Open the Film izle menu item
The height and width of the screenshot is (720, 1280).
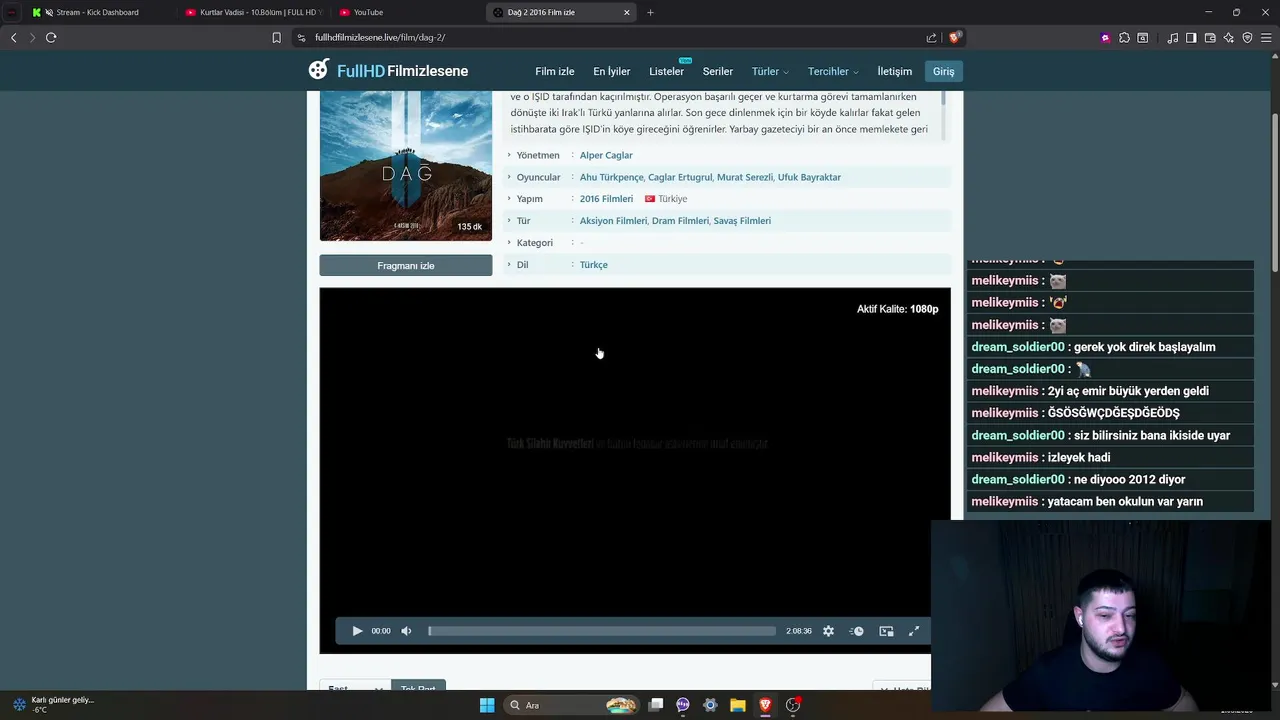pyautogui.click(x=555, y=71)
